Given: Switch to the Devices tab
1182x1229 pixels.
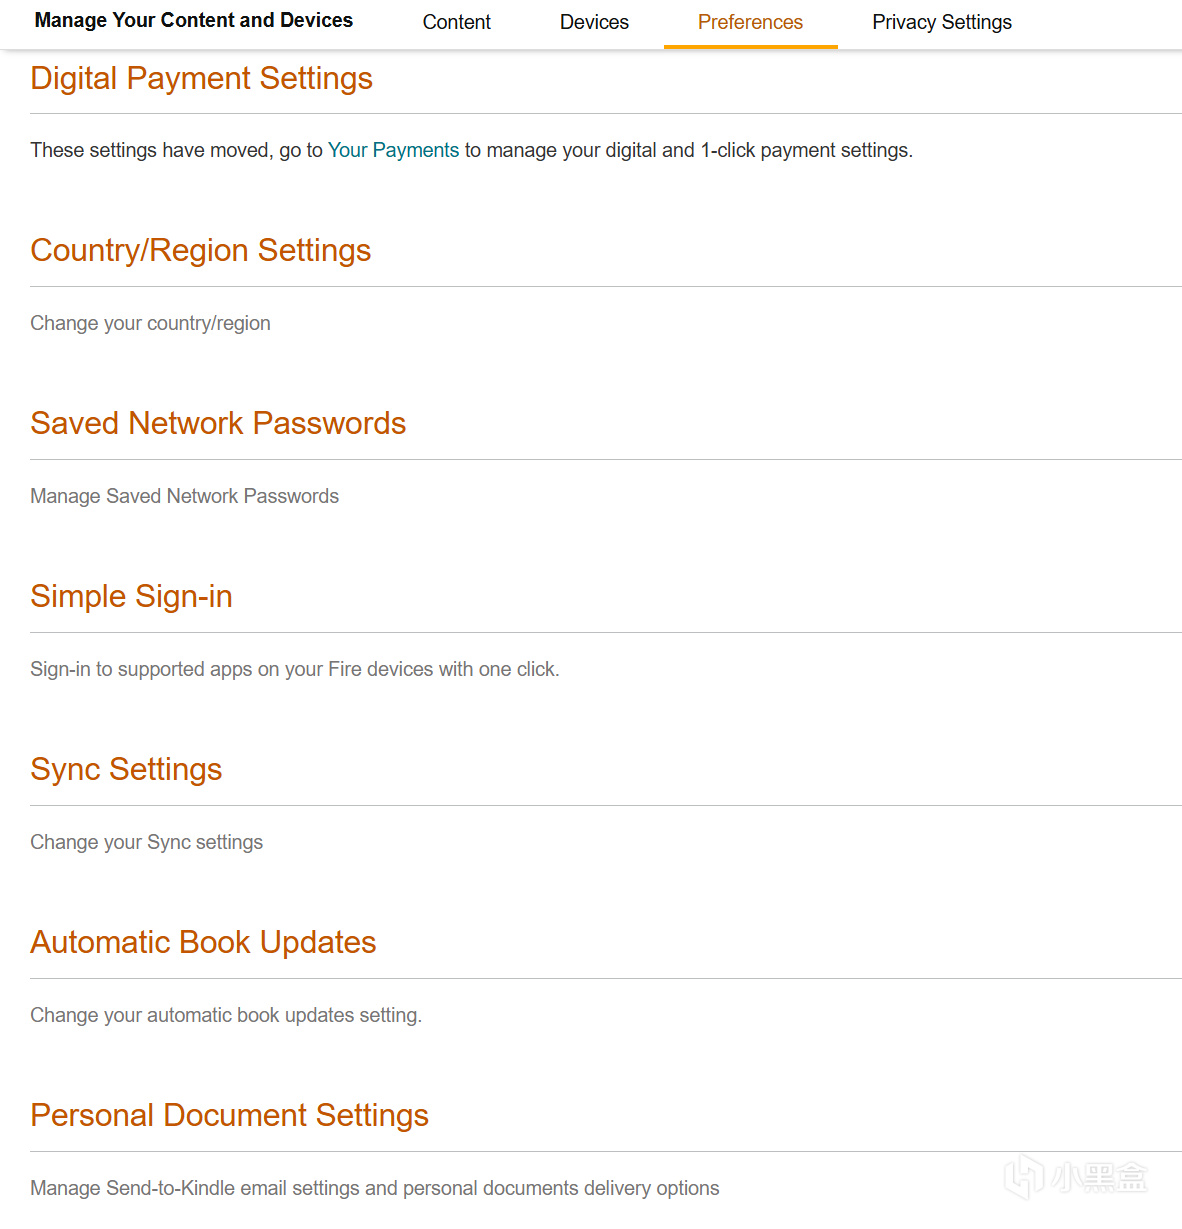Looking at the screenshot, I should (594, 22).
